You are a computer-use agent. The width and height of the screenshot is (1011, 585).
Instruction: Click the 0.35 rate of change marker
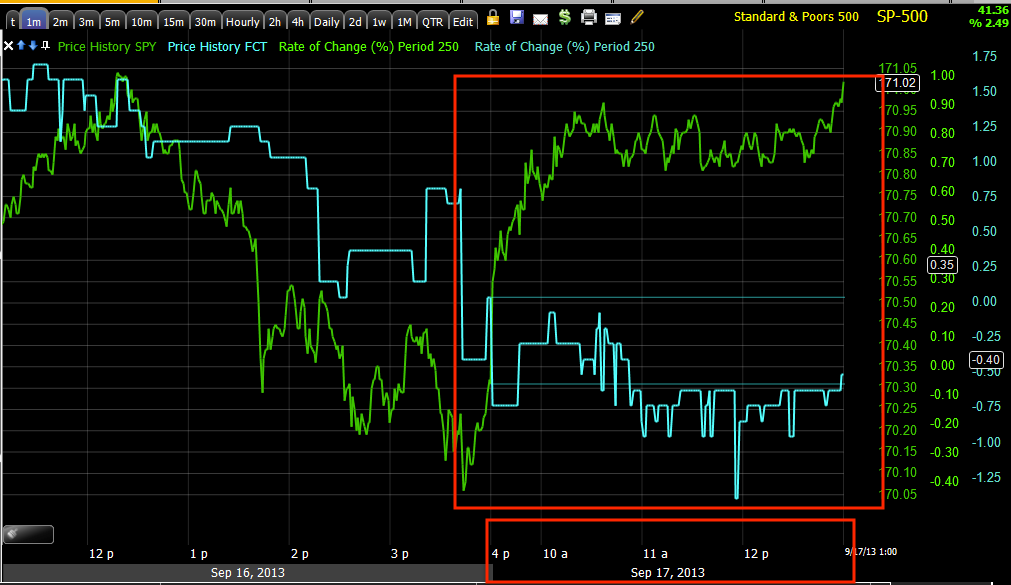pos(942,264)
